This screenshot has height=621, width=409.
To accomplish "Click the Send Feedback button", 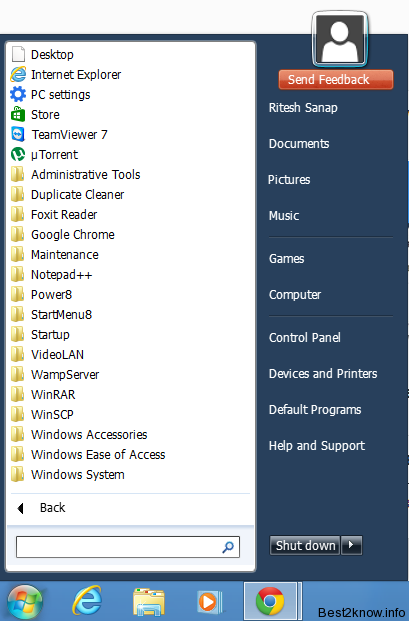I will coord(336,80).
